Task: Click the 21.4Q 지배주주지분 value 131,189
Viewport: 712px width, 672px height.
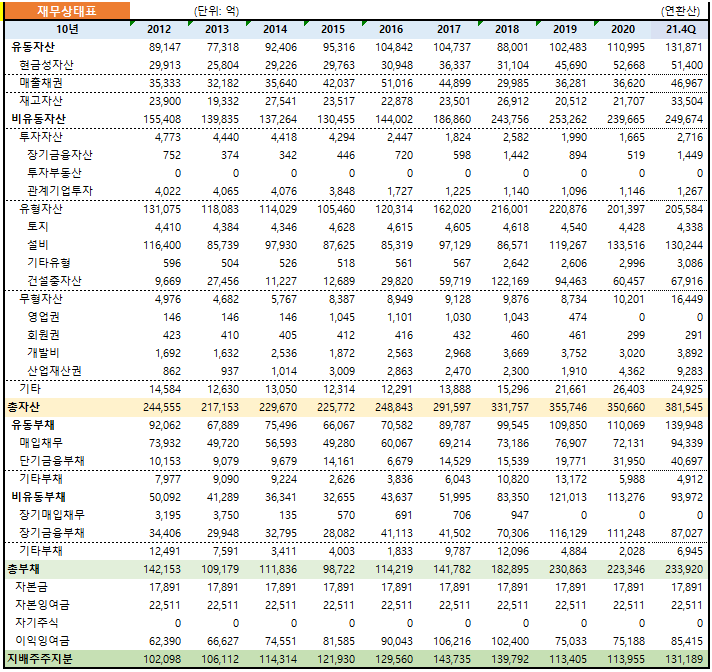Action: [x=684, y=659]
